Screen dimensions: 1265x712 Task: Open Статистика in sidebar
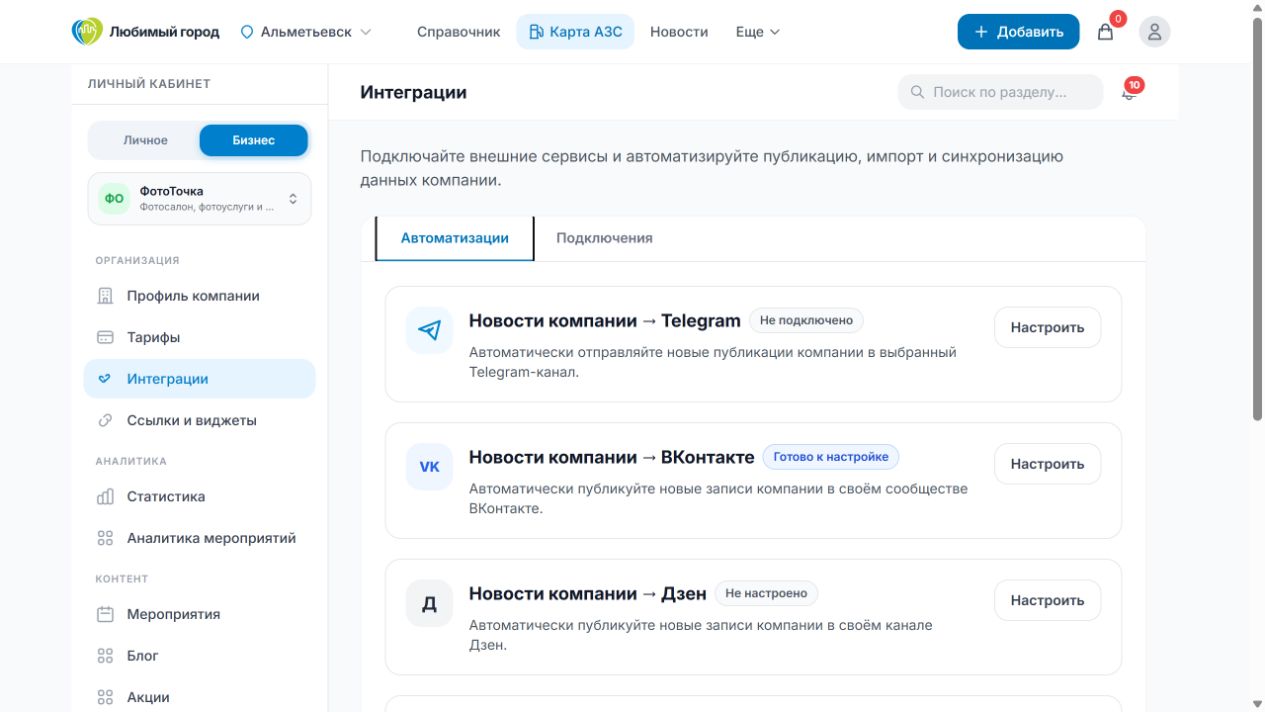click(200, 497)
